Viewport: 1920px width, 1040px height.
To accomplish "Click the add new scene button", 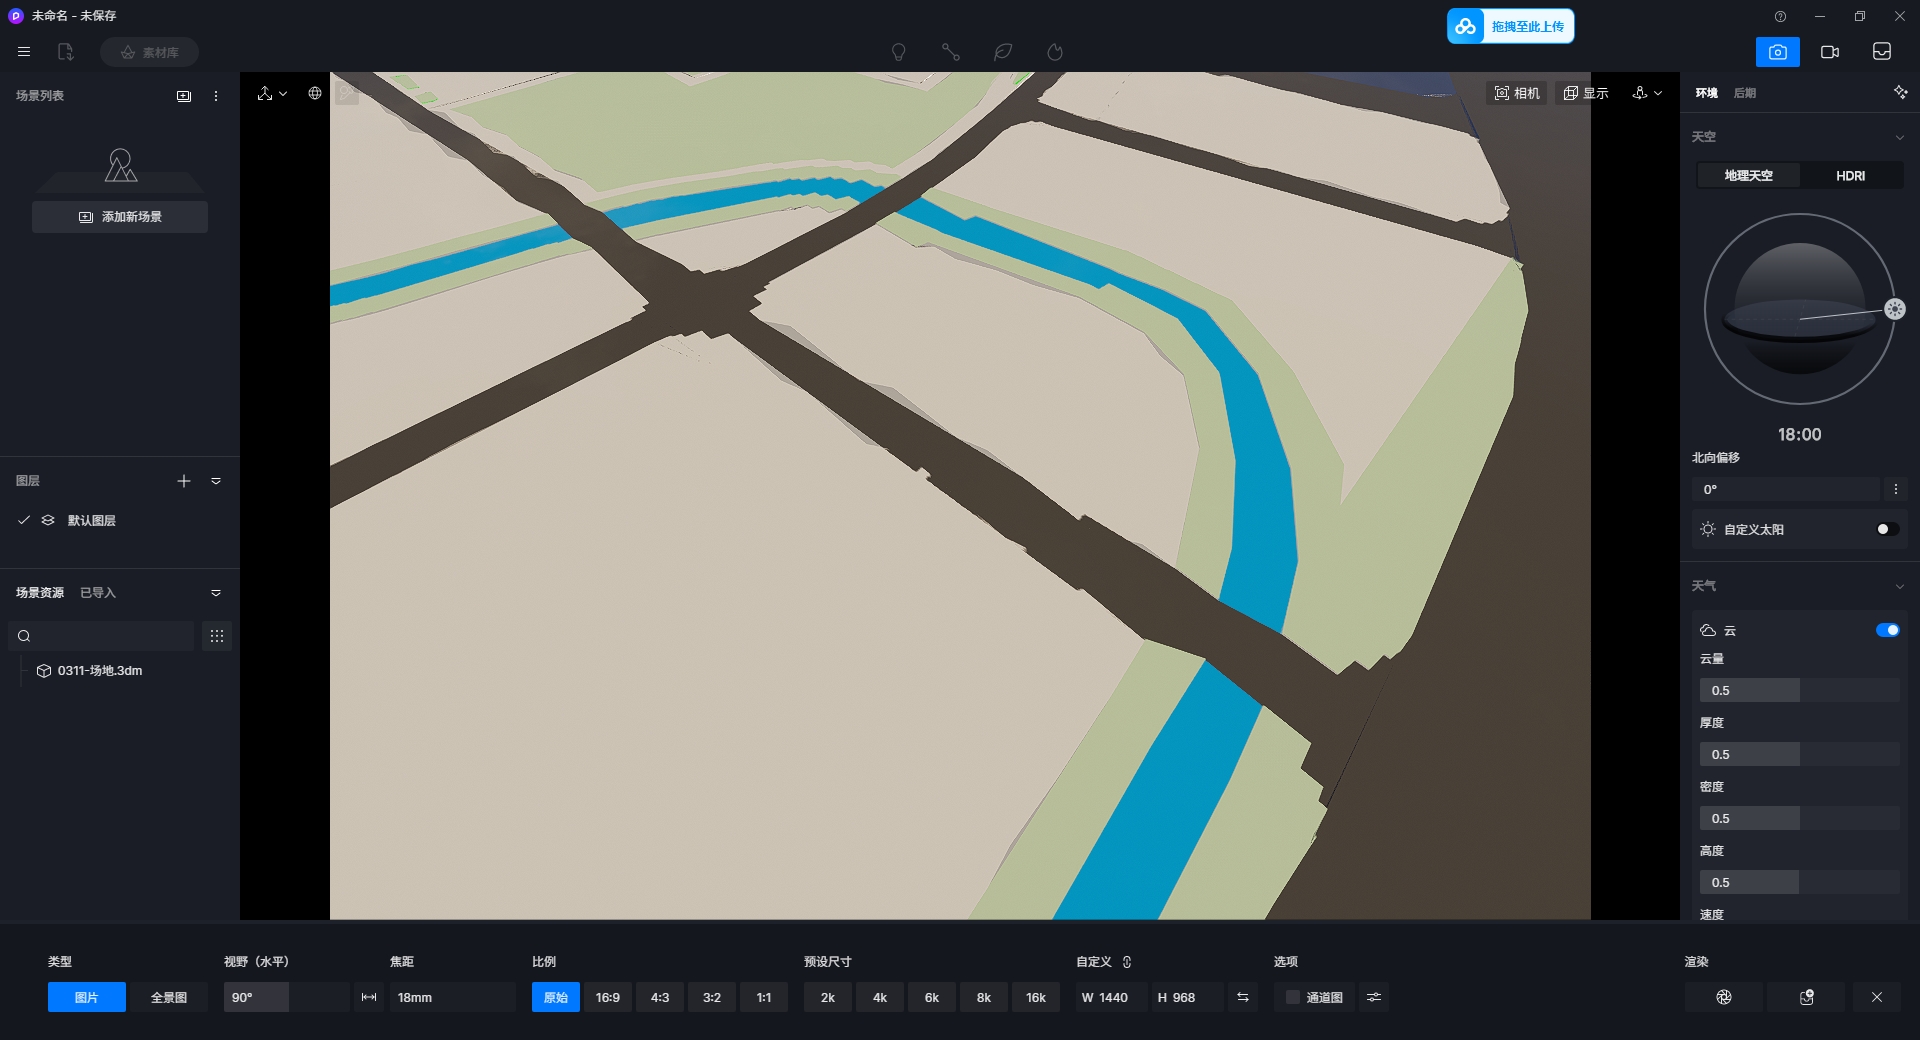I will [x=120, y=217].
